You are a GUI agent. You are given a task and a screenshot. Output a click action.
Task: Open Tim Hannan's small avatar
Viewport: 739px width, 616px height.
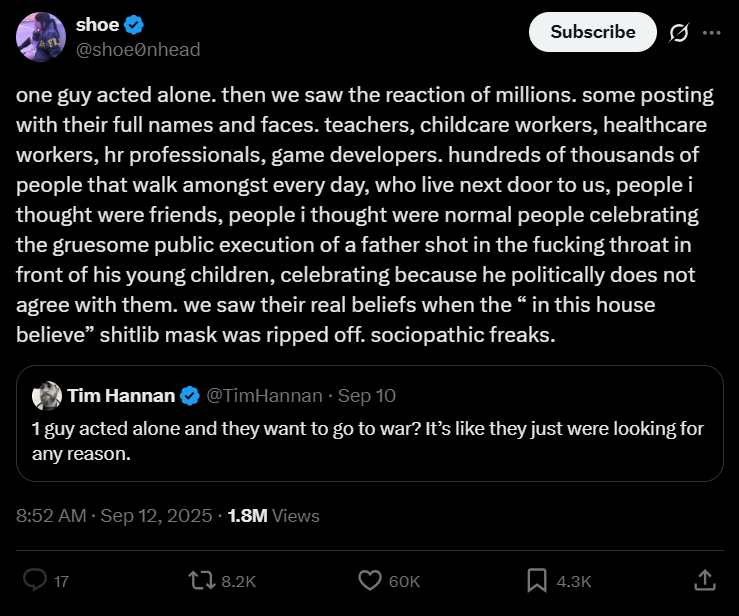click(x=46, y=396)
